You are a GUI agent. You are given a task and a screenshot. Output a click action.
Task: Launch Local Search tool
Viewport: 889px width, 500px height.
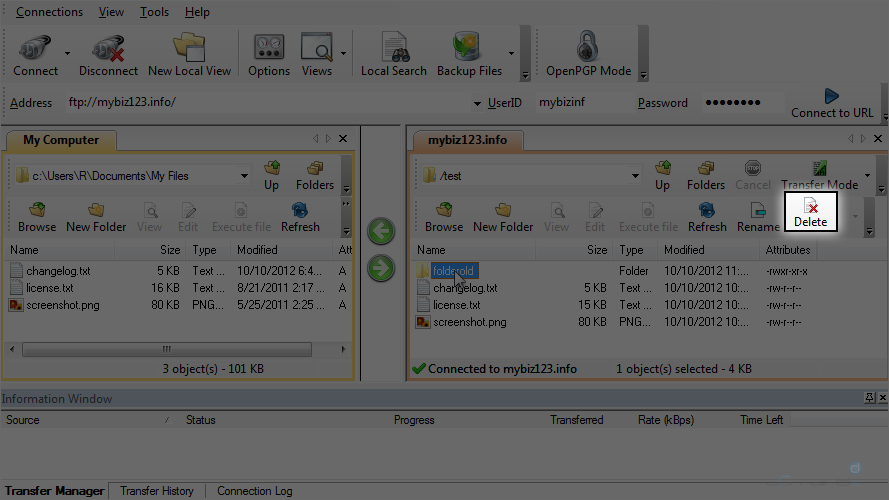393,54
